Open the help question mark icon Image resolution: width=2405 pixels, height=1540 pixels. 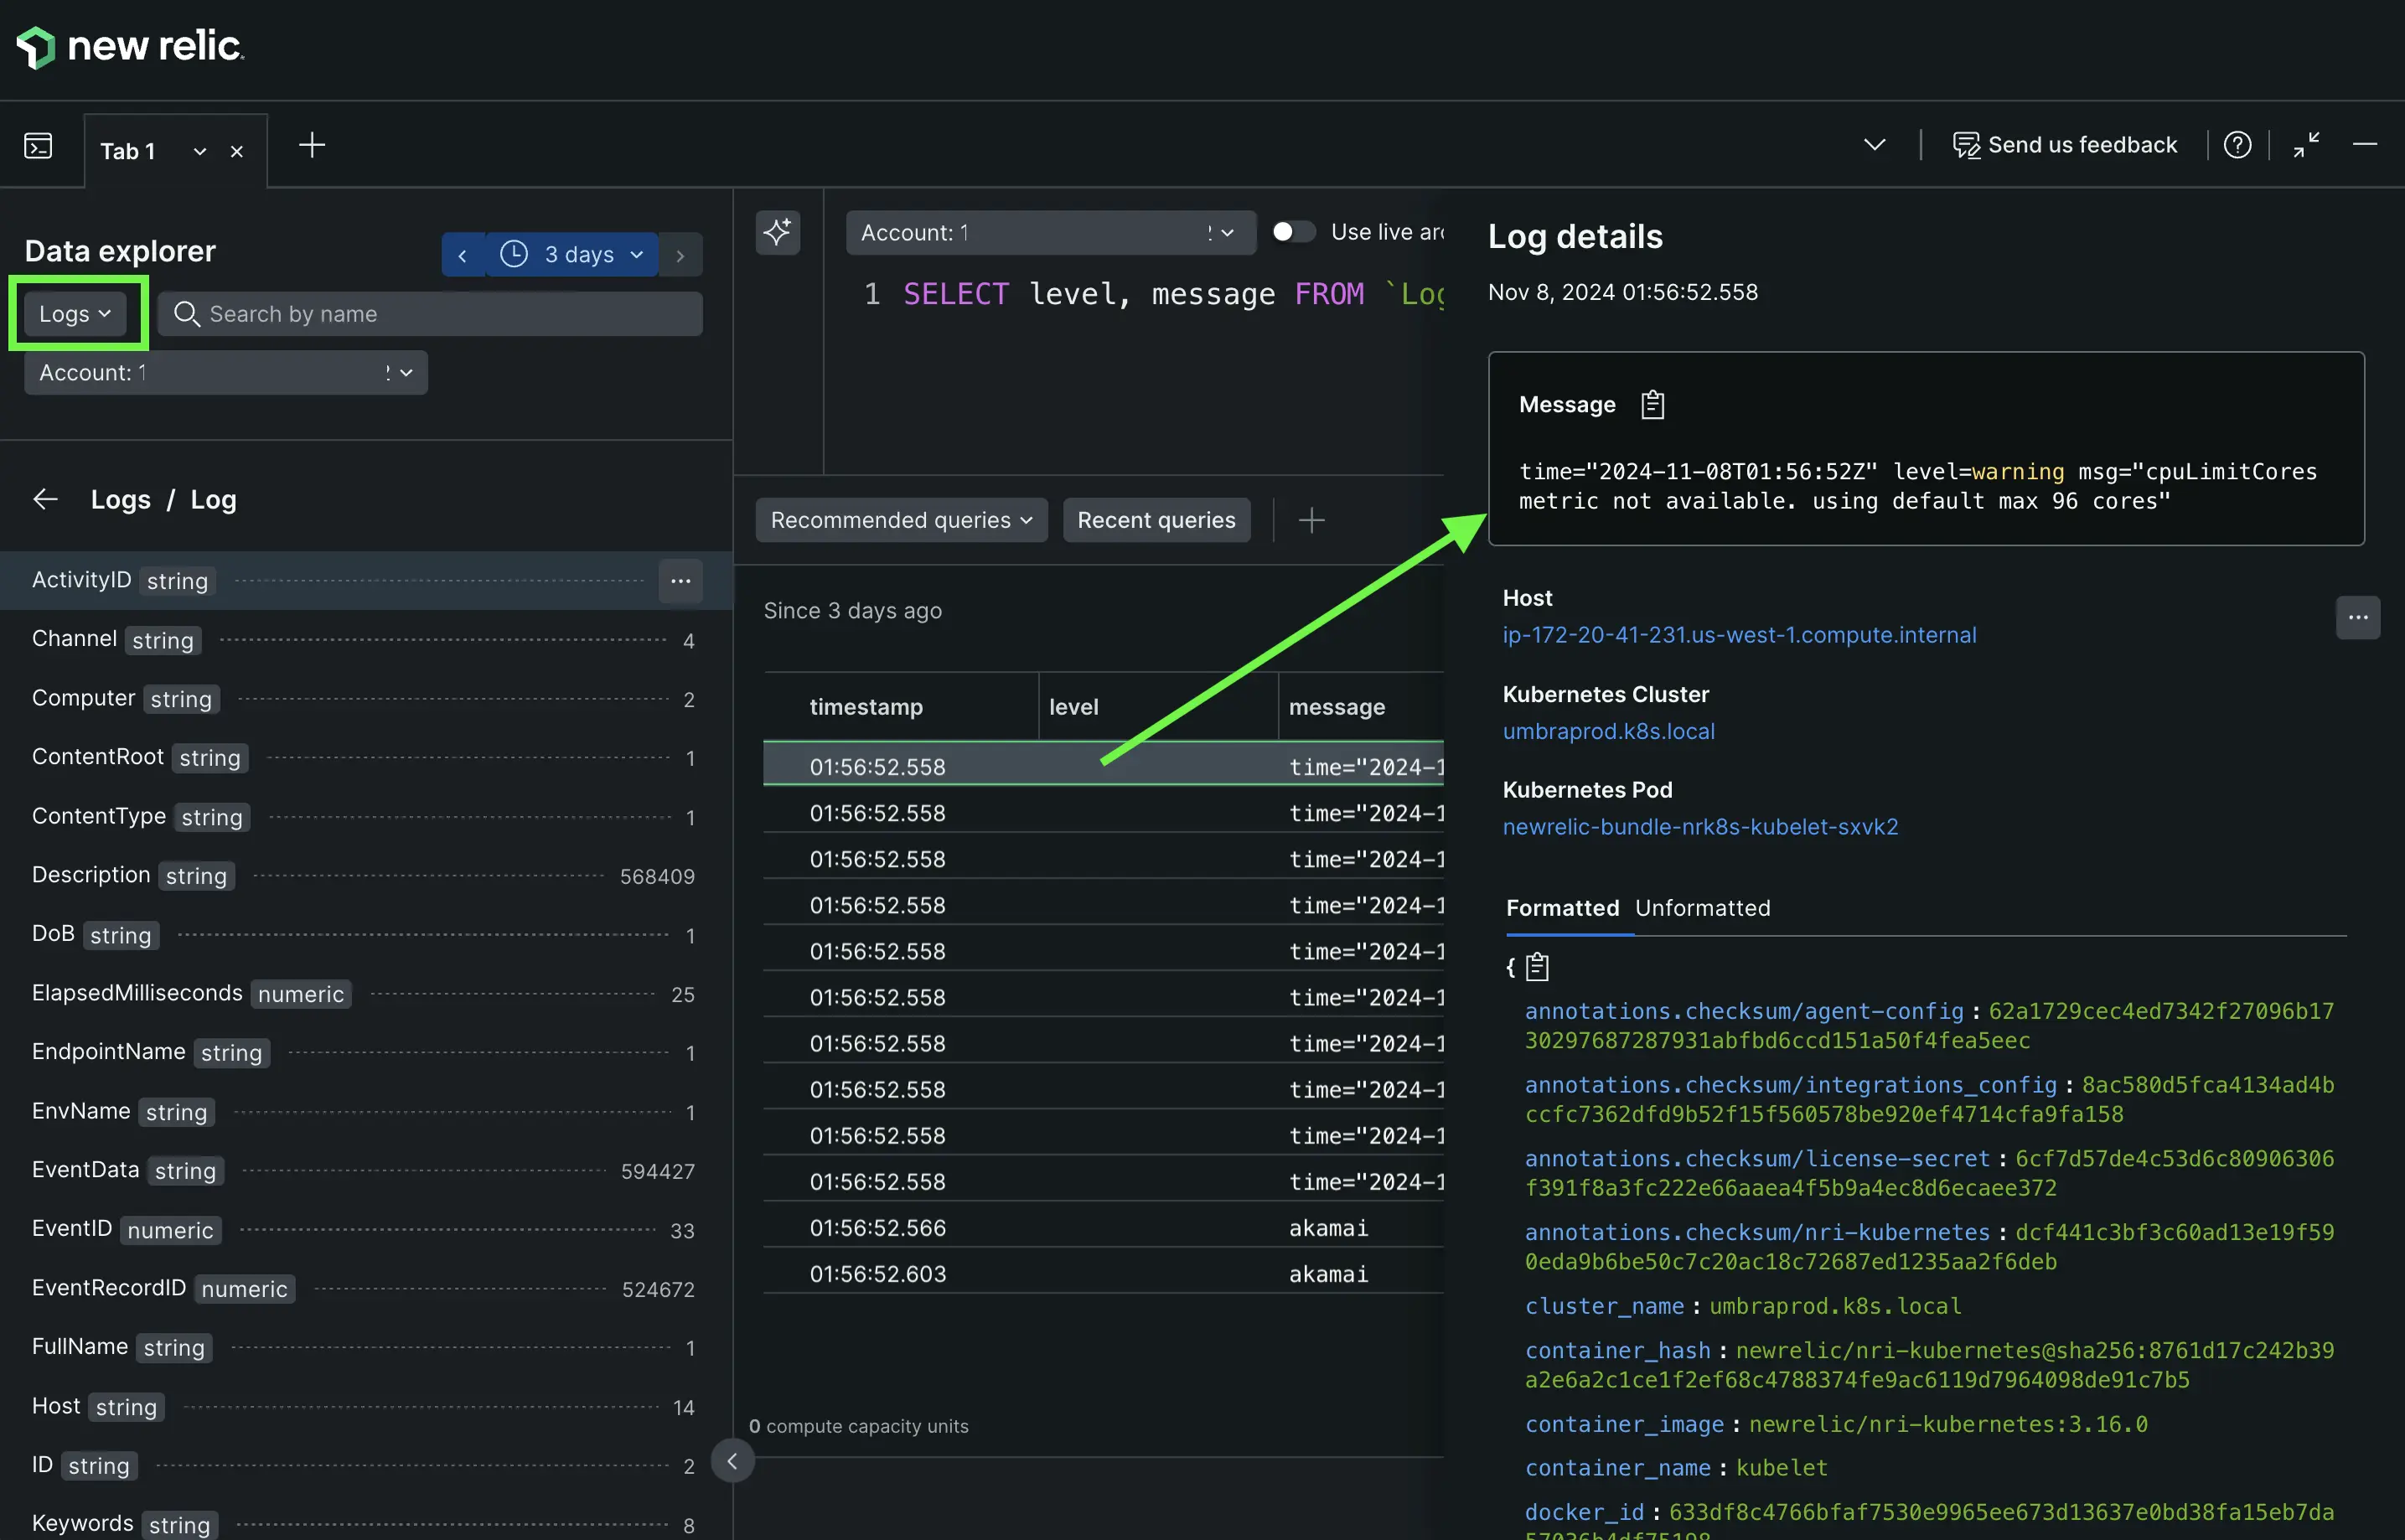tap(2238, 145)
